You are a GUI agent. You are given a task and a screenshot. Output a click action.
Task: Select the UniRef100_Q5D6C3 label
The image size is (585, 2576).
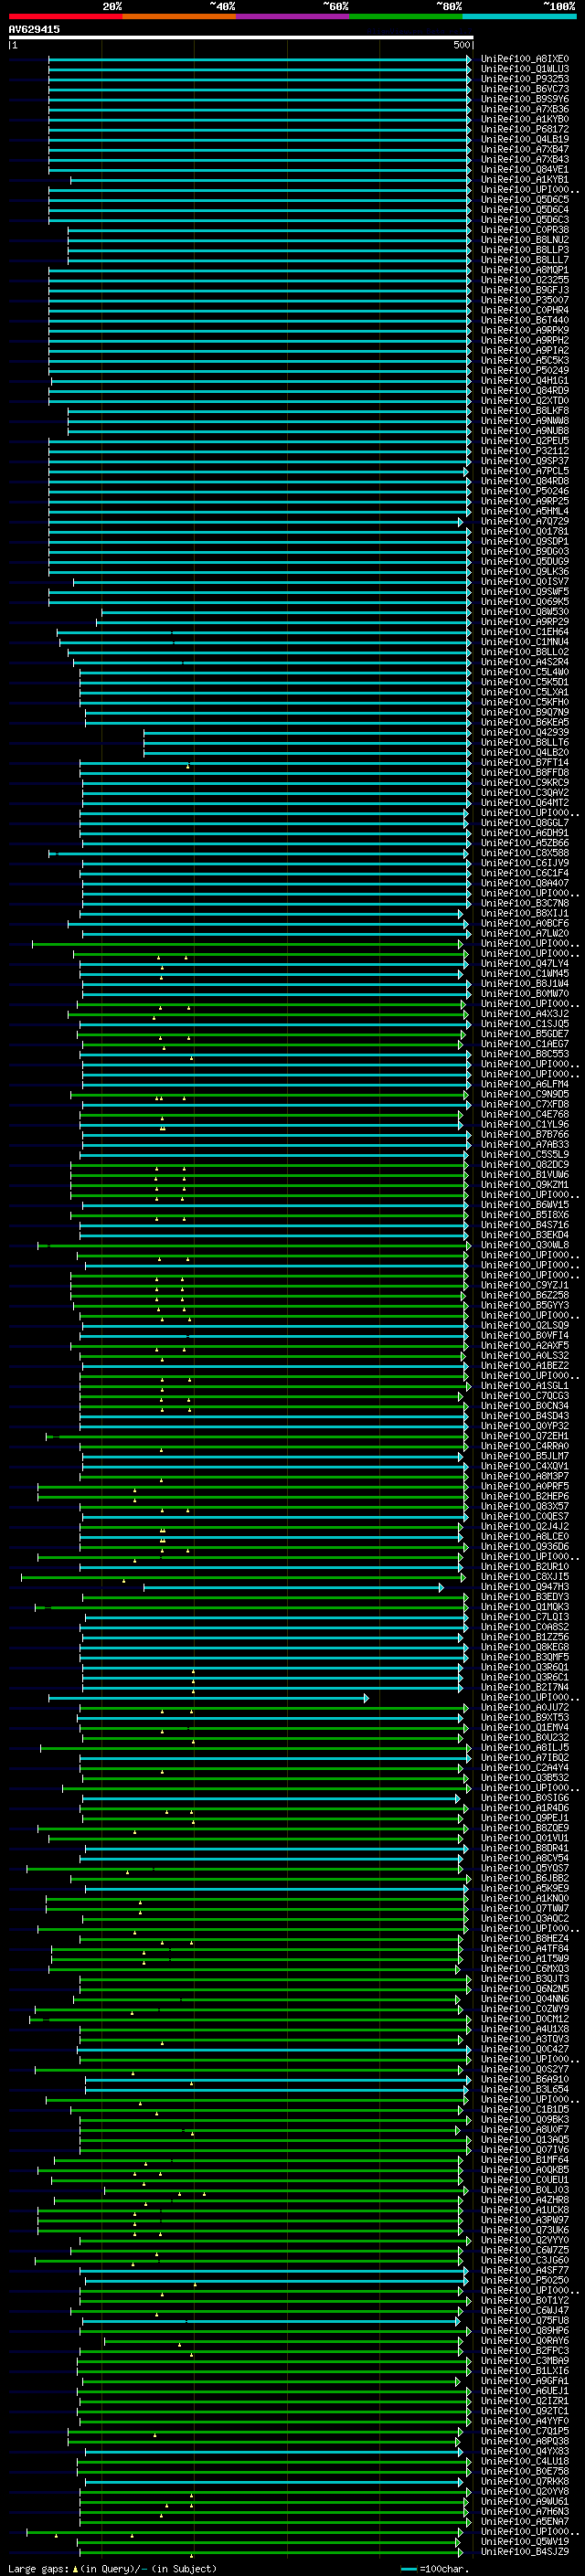tap(525, 220)
